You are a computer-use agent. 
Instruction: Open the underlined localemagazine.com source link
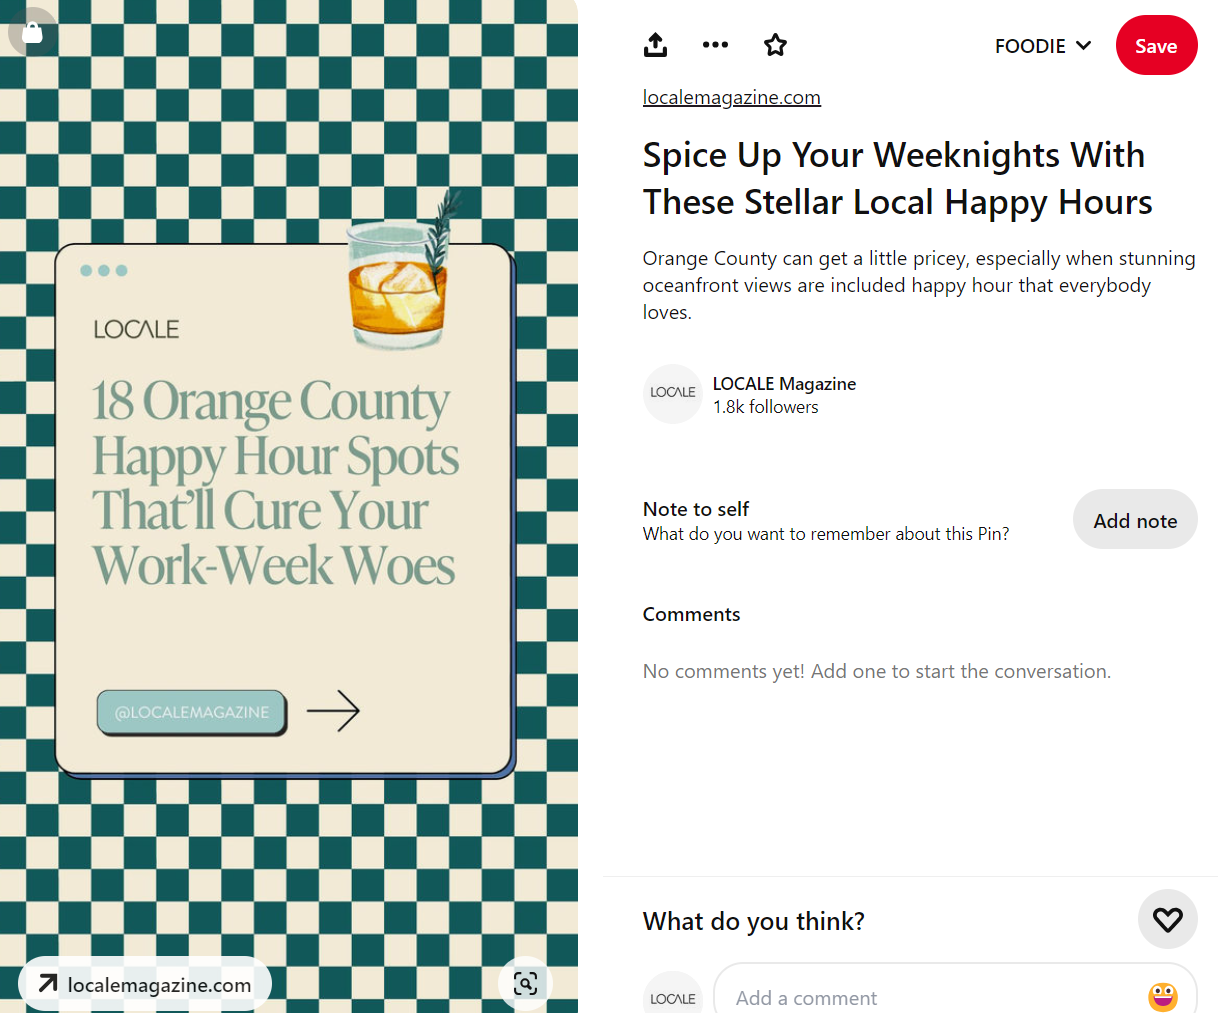(x=731, y=97)
